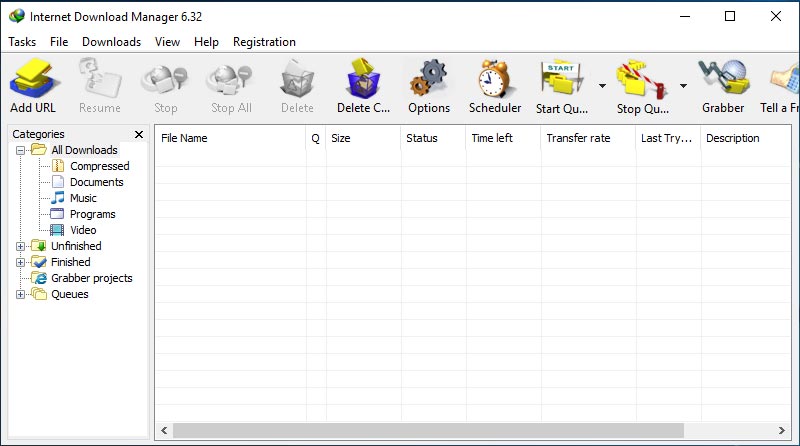Sort by the File Name column header
800x446 pixels.
pos(230,138)
